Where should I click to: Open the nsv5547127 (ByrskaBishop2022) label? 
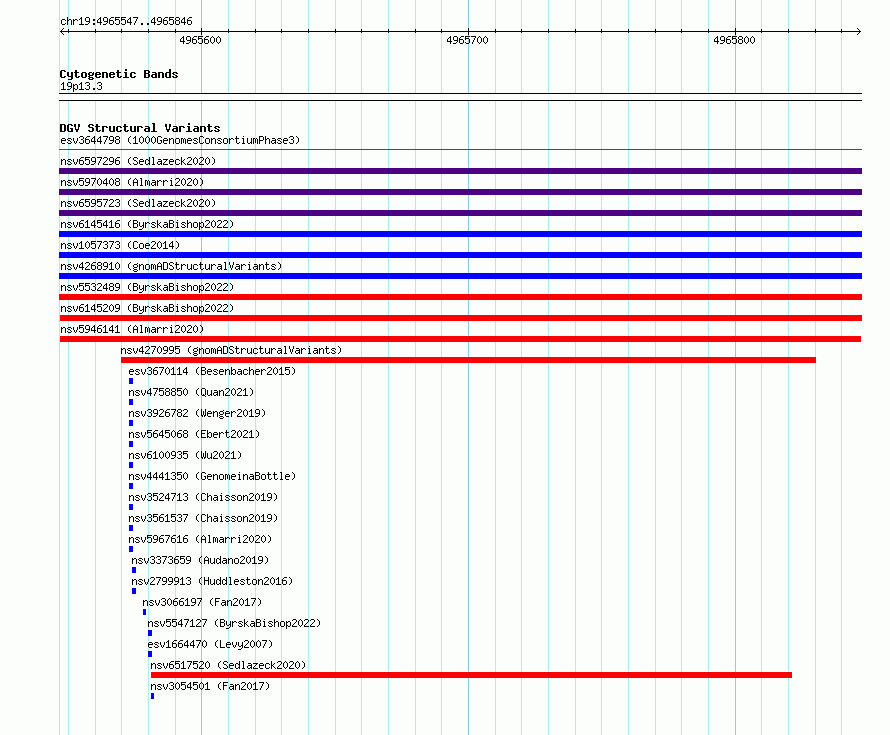point(234,623)
